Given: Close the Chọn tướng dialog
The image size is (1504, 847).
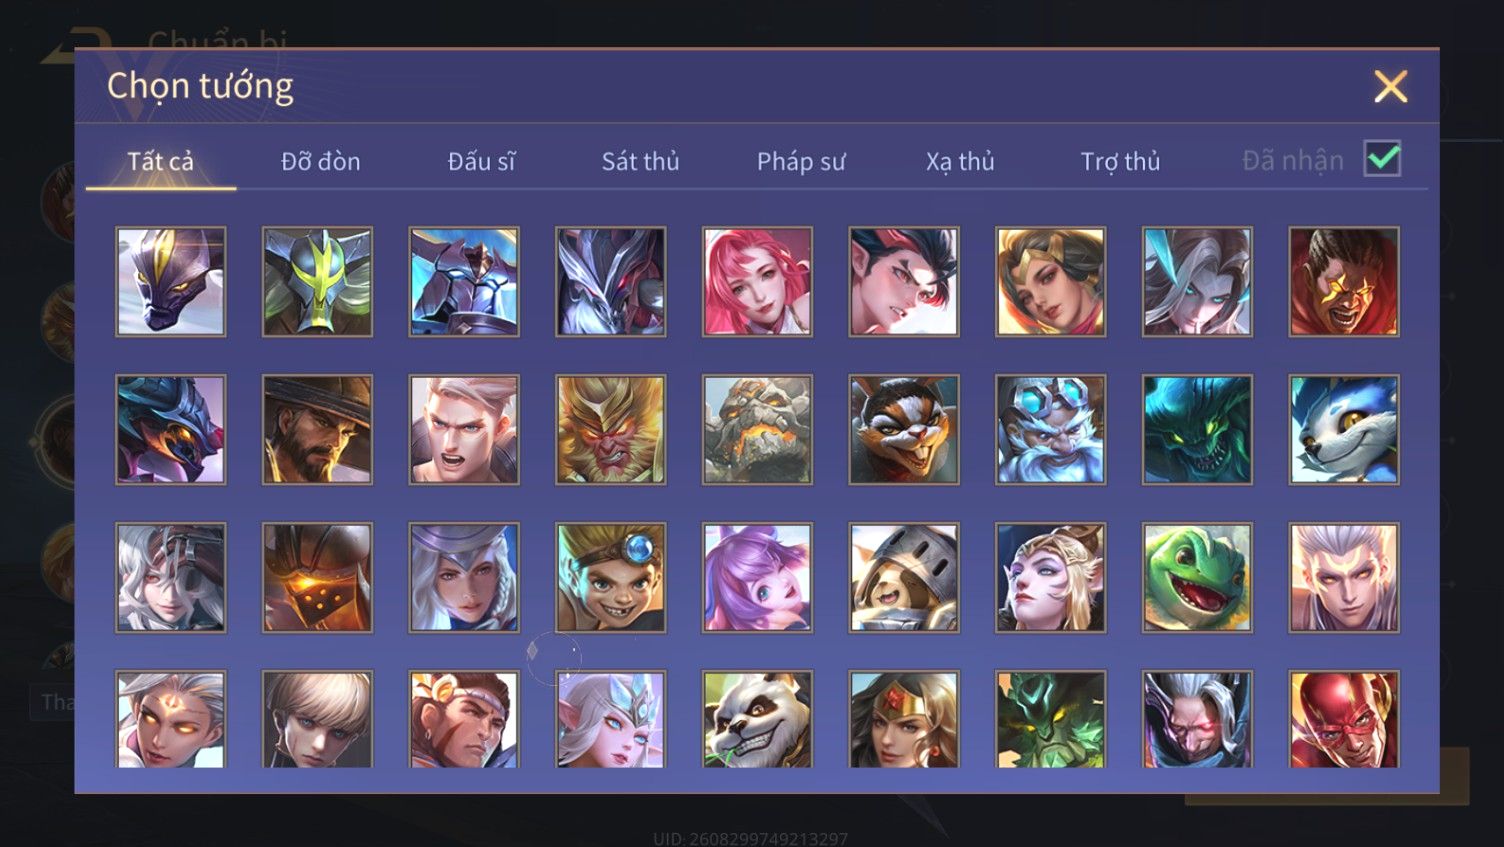Looking at the screenshot, I should (1390, 86).
